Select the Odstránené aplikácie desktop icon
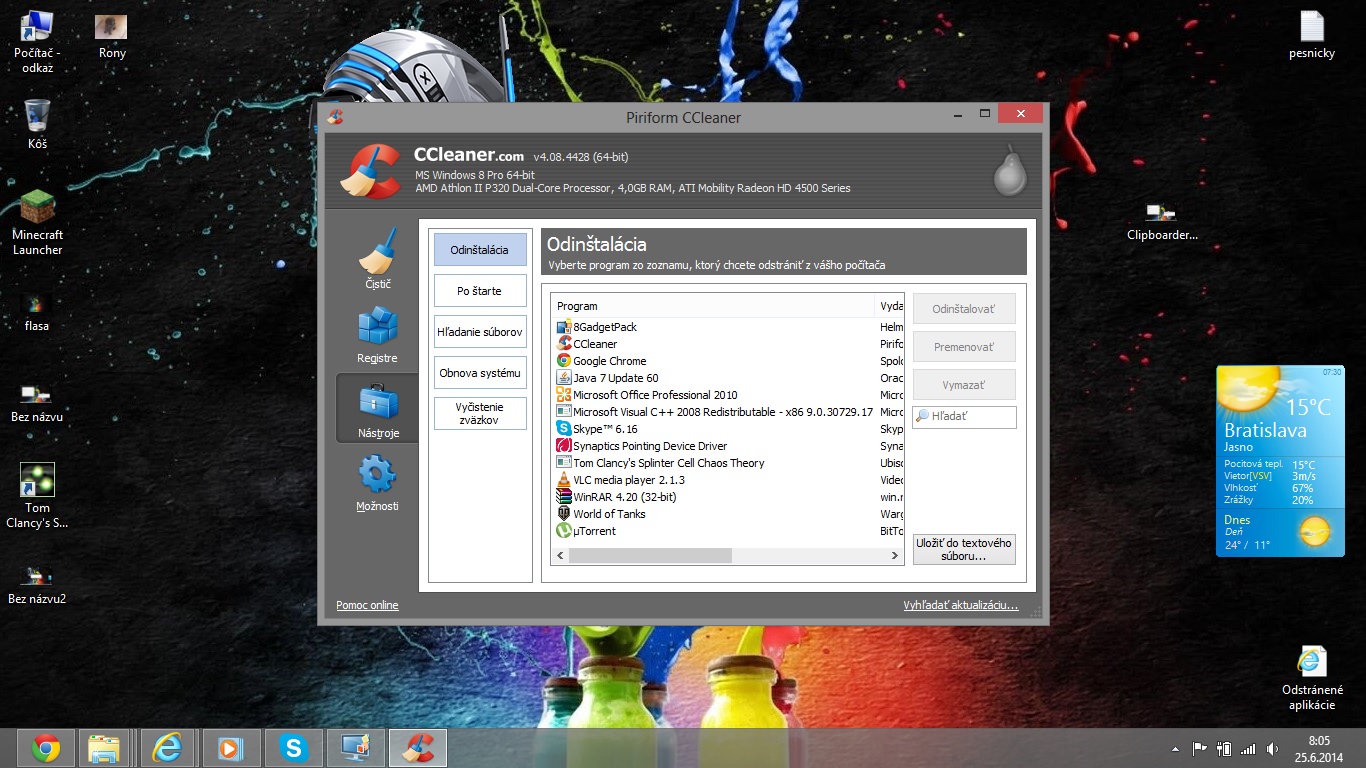The image size is (1366, 768). [1312, 678]
